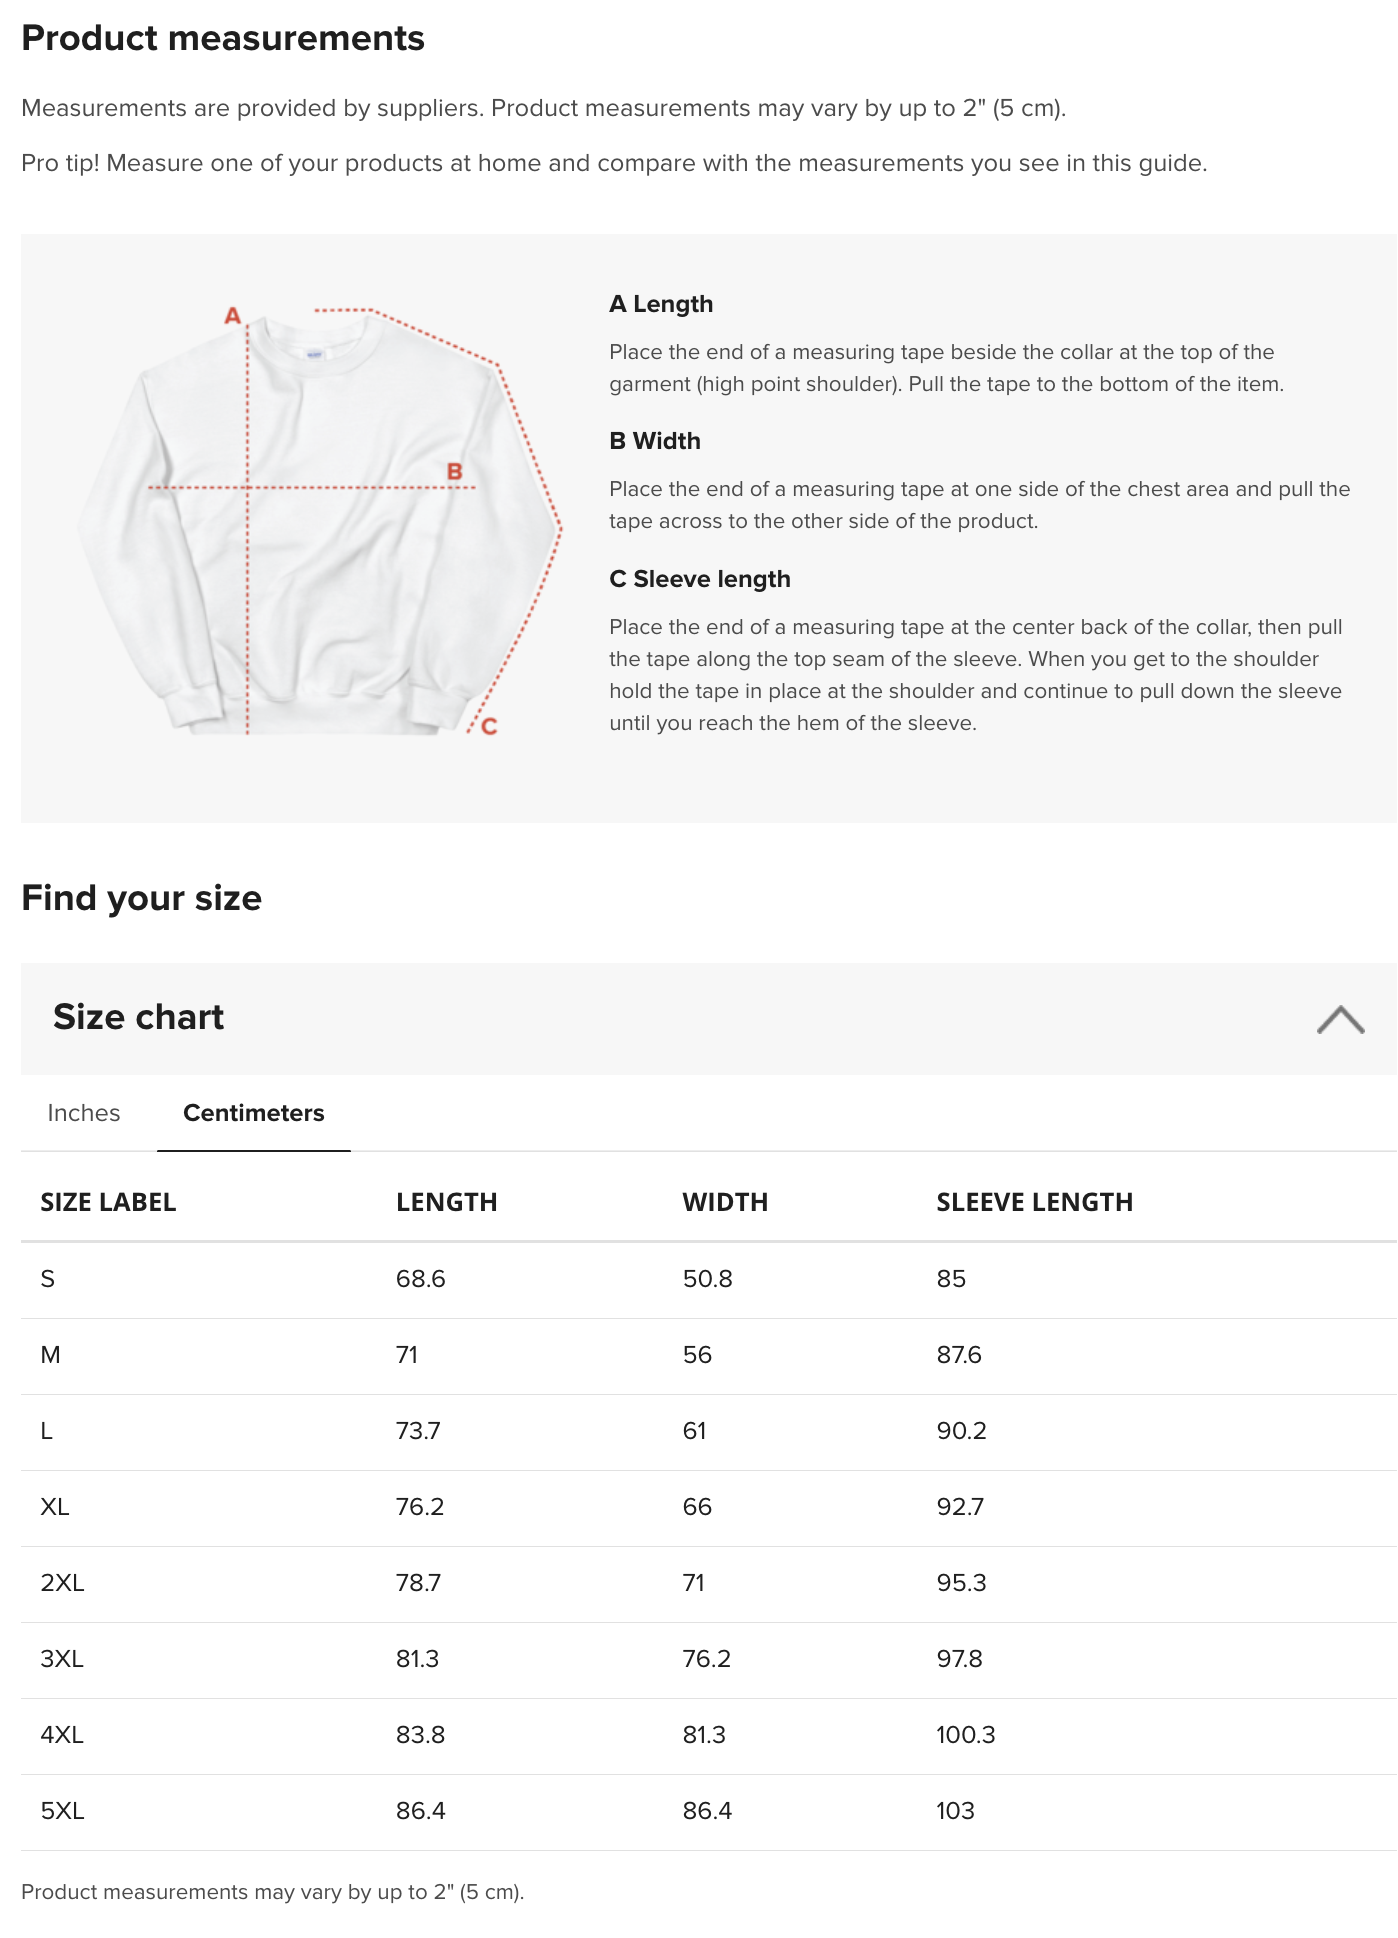Click the 3XL width value 76.2

point(706,1659)
